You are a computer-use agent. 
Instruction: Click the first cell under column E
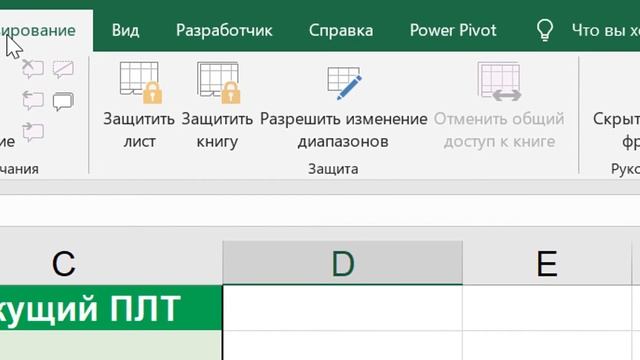pos(547,308)
